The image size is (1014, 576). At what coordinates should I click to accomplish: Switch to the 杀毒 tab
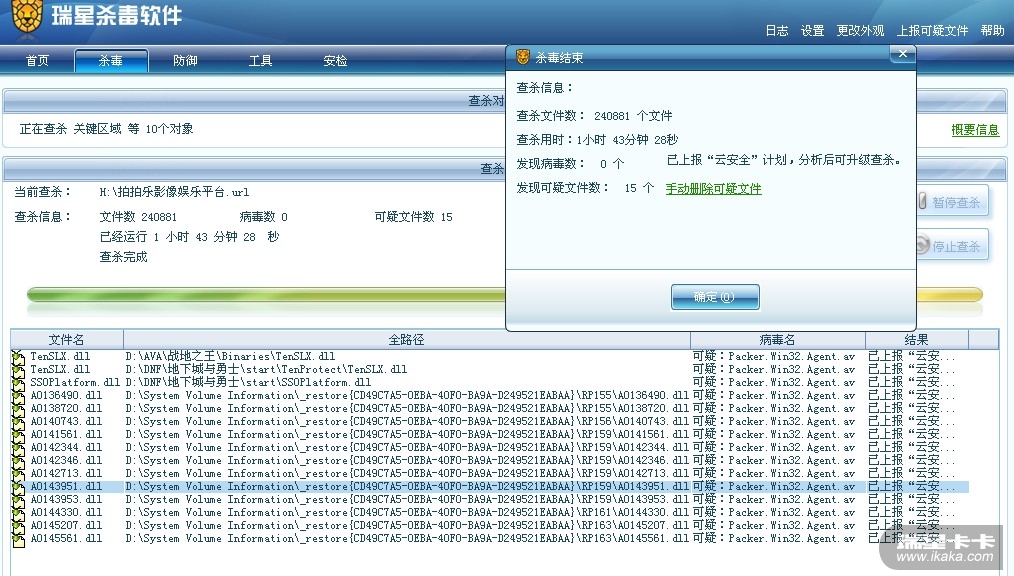pos(111,61)
